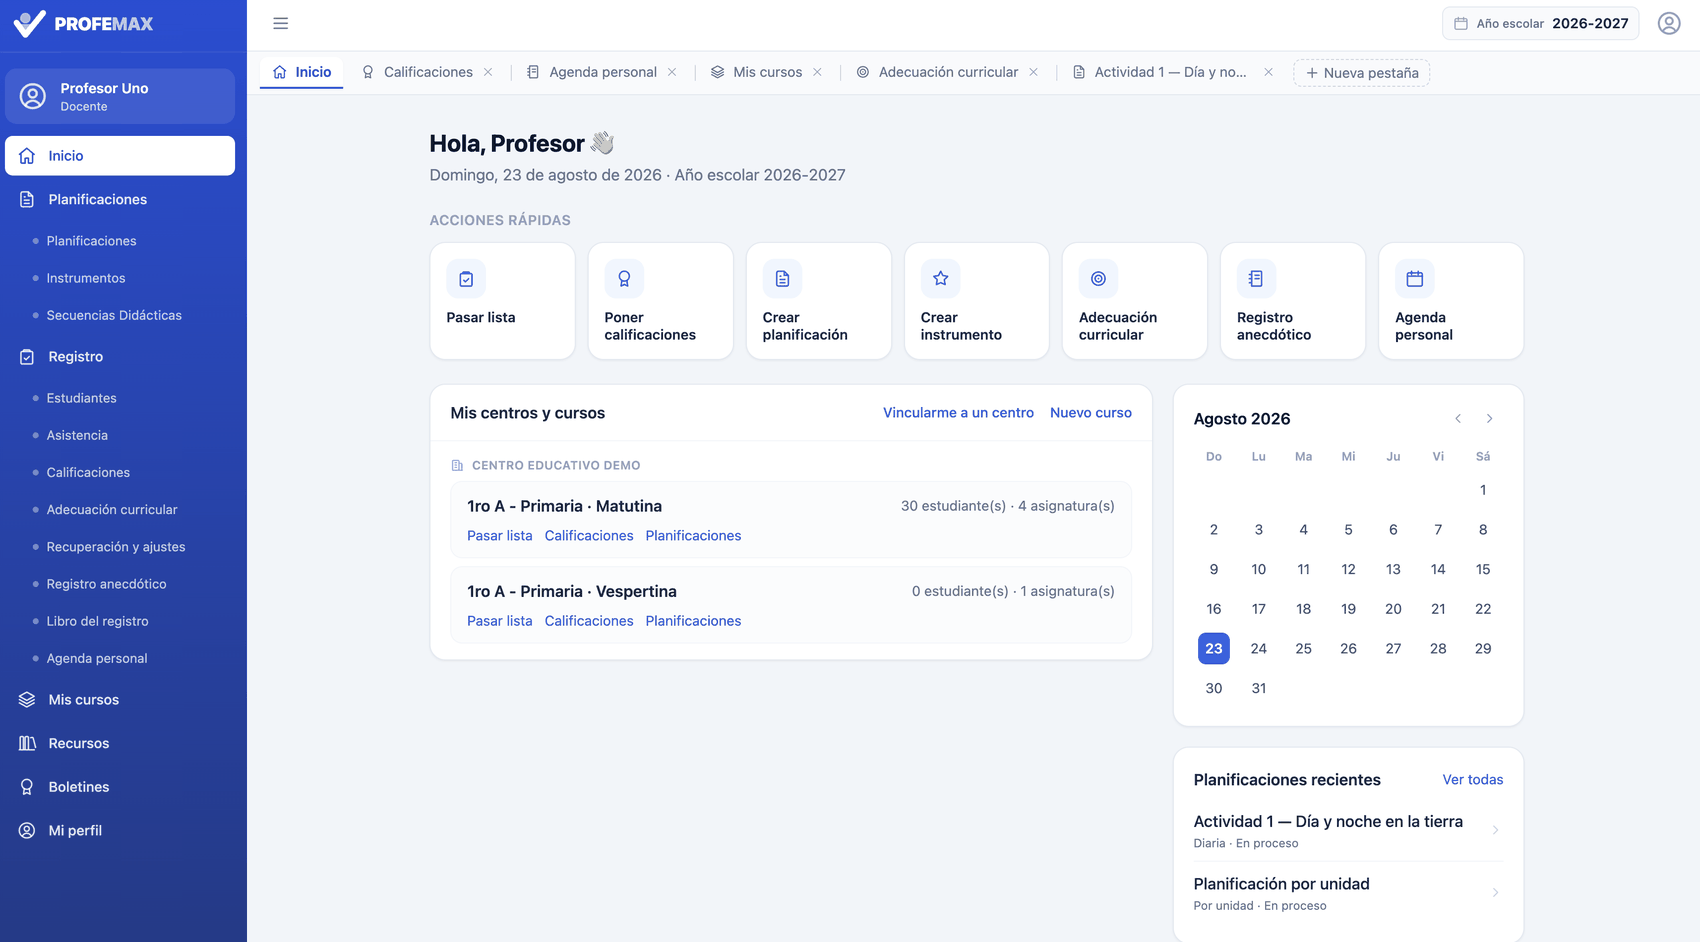
Task: Open the Crear planificación quick action
Action: [x=818, y=301]
